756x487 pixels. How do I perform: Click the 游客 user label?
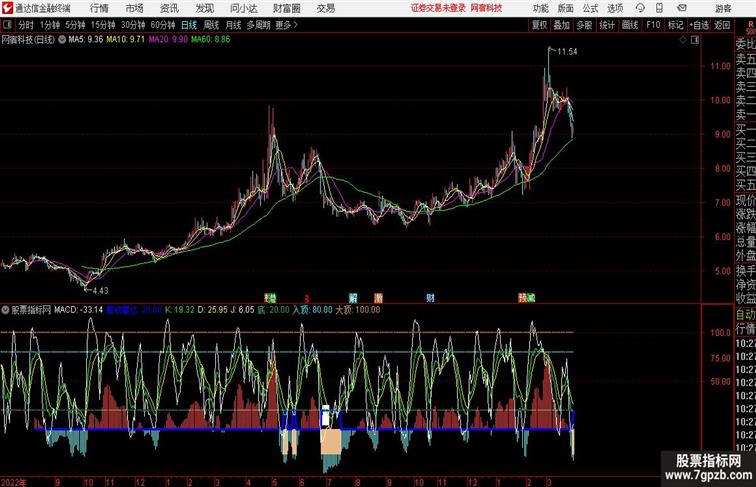pos(723,8)
